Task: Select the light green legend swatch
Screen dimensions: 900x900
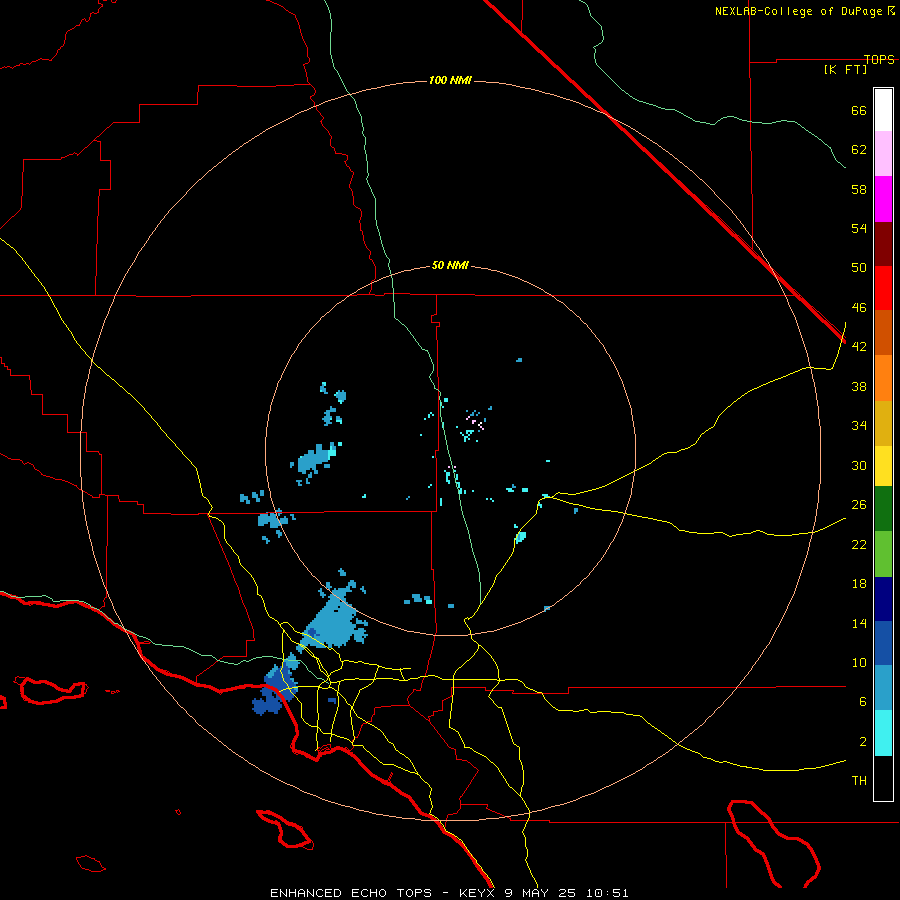Action: [883, 554]
